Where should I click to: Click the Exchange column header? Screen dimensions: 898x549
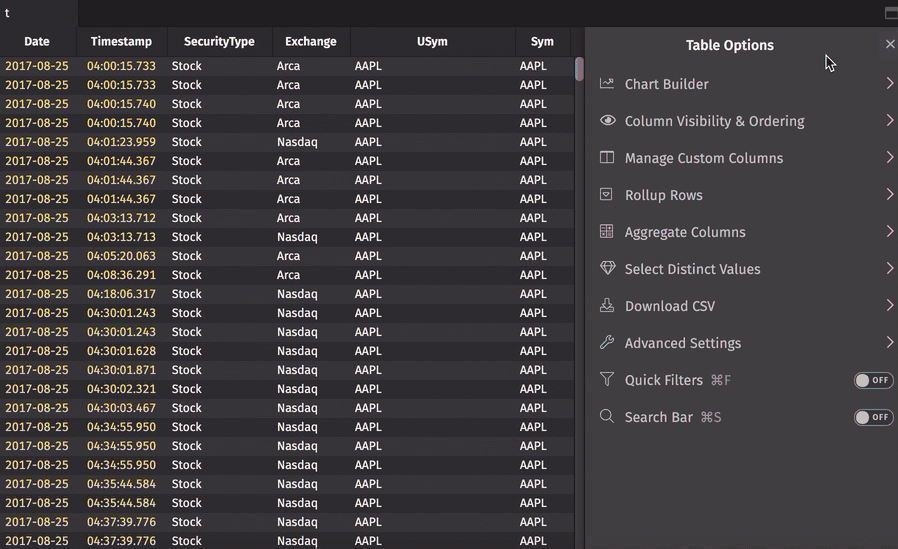(x=310, y=42)
